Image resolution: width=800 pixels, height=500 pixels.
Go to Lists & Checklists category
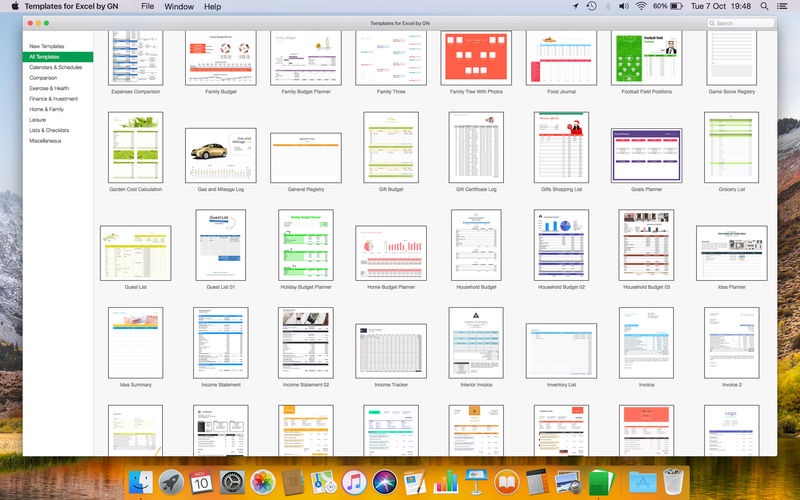pyautogui.click(x=51, y=130)
